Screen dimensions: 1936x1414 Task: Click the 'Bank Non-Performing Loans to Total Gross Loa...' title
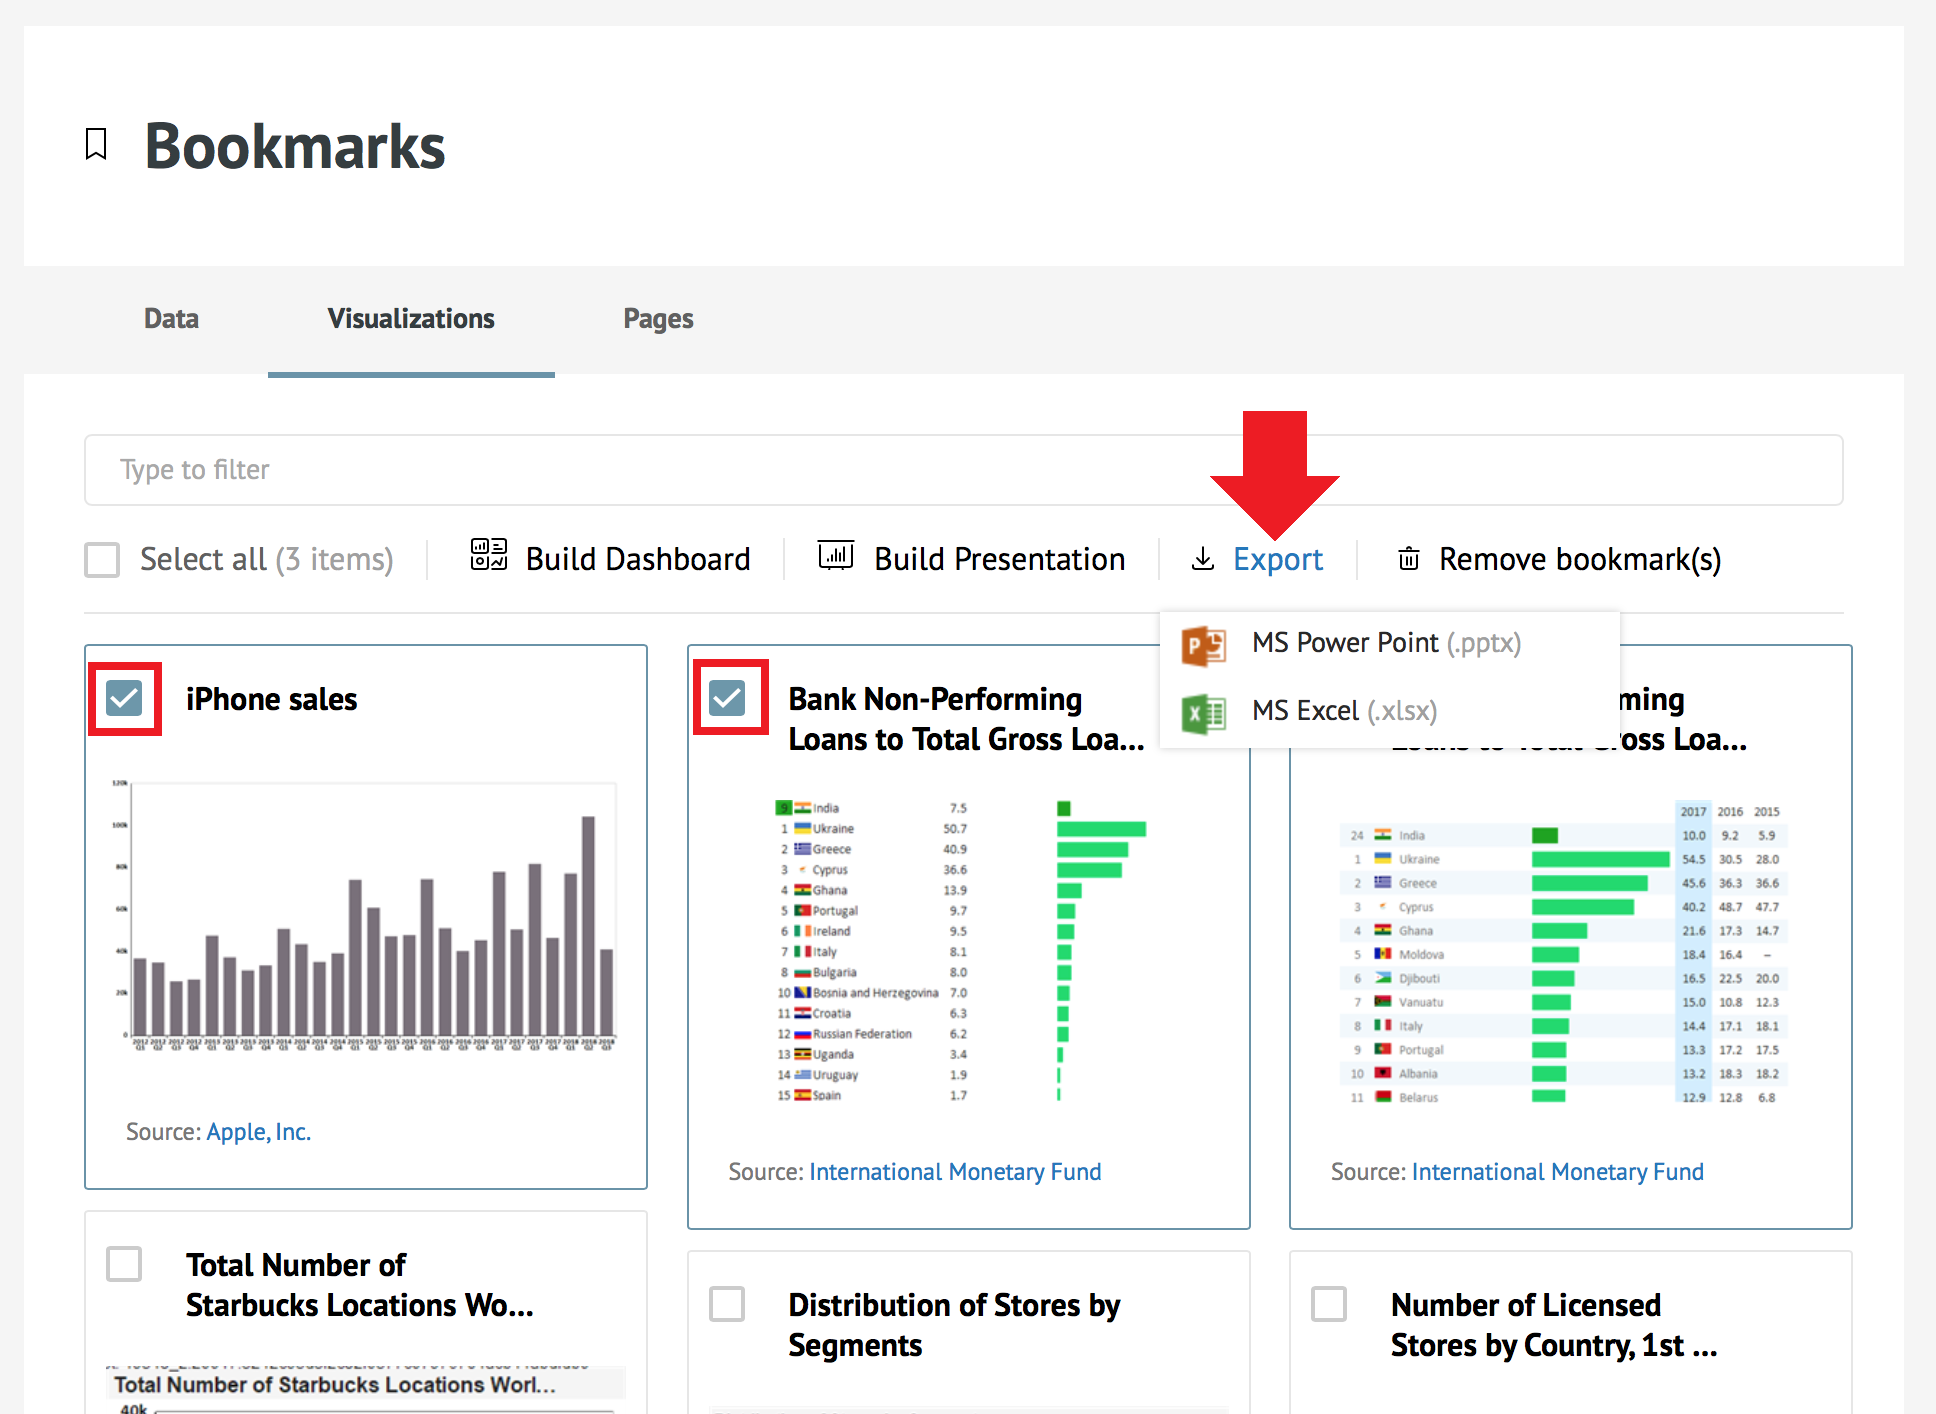966,719
